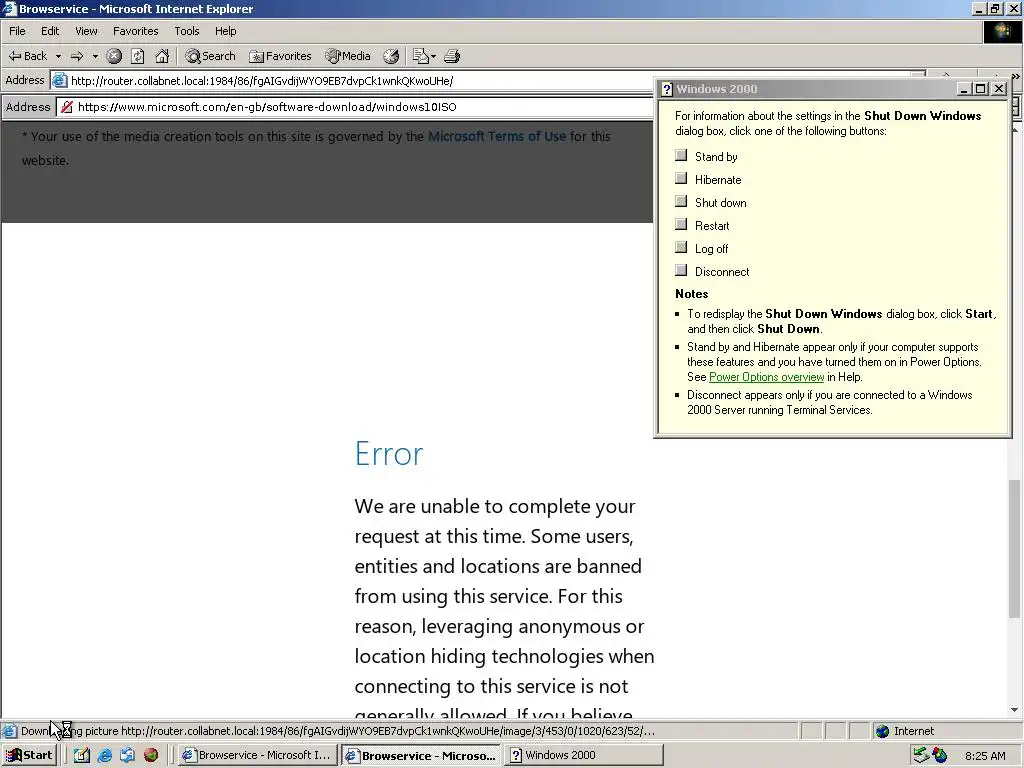Click the Notes heading in the help window
The height and width of the screenshot is (768, 1024).
coord(692,294)
